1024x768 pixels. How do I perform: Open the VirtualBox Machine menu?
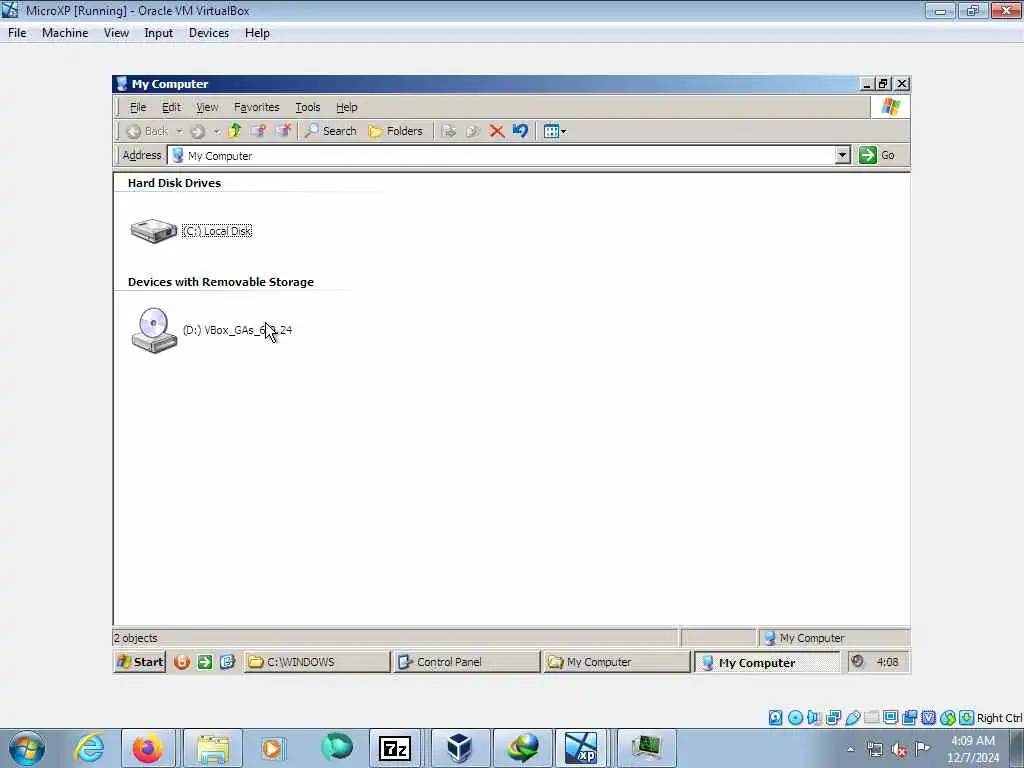pos(65,33)
